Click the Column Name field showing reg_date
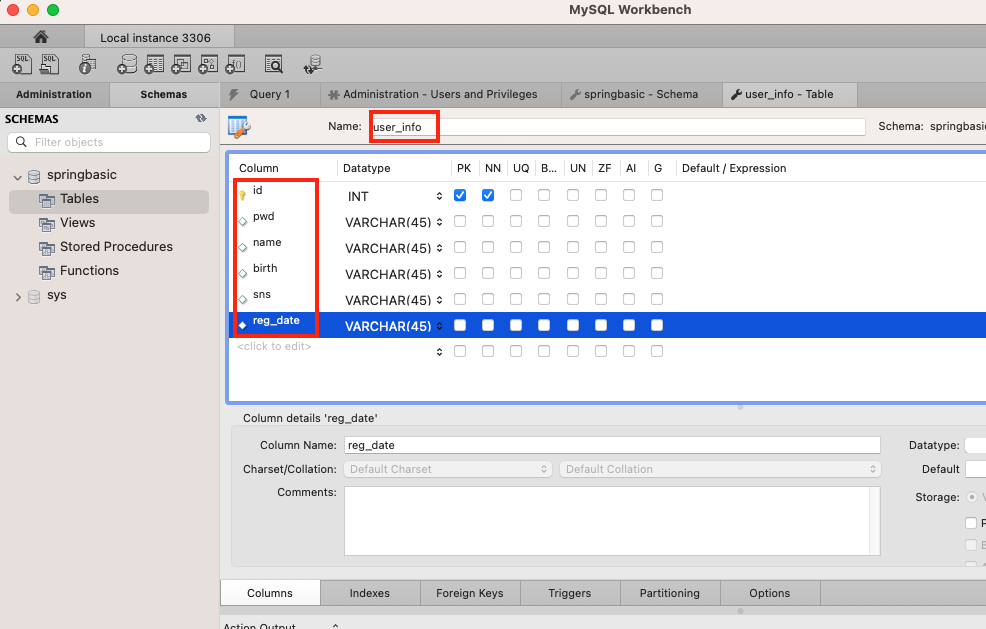 click(612, 445)
